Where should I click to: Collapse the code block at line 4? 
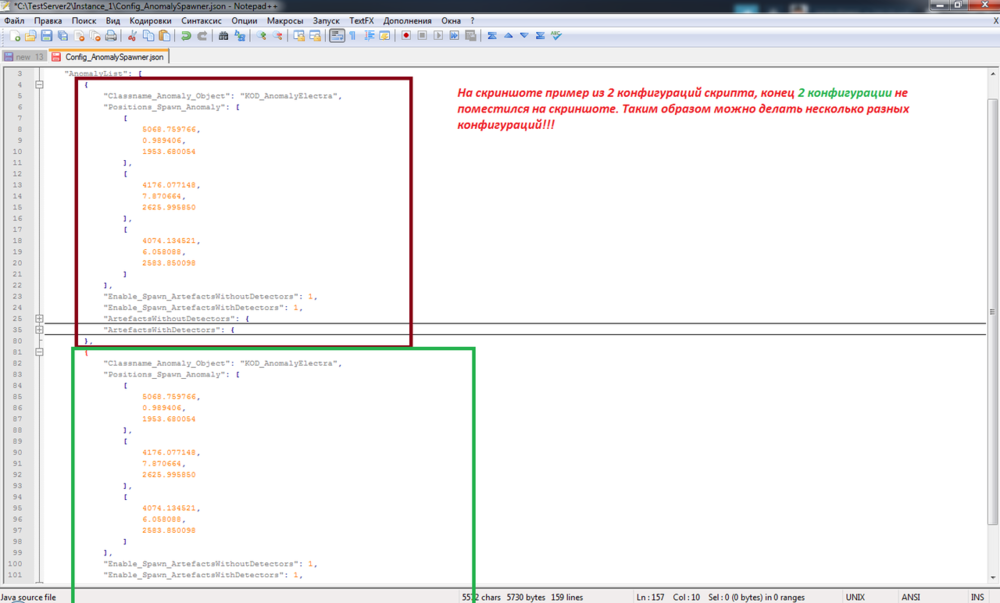(40, 85)
